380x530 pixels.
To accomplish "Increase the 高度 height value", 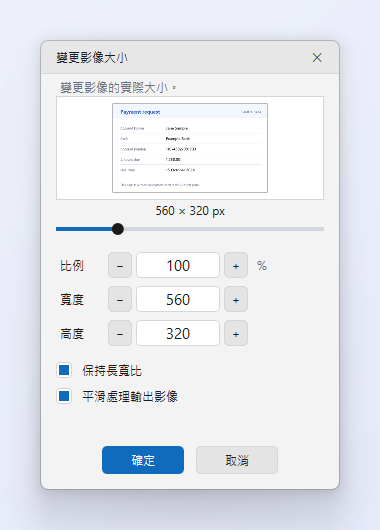I will pyautogui.click(x=236, y=334).
